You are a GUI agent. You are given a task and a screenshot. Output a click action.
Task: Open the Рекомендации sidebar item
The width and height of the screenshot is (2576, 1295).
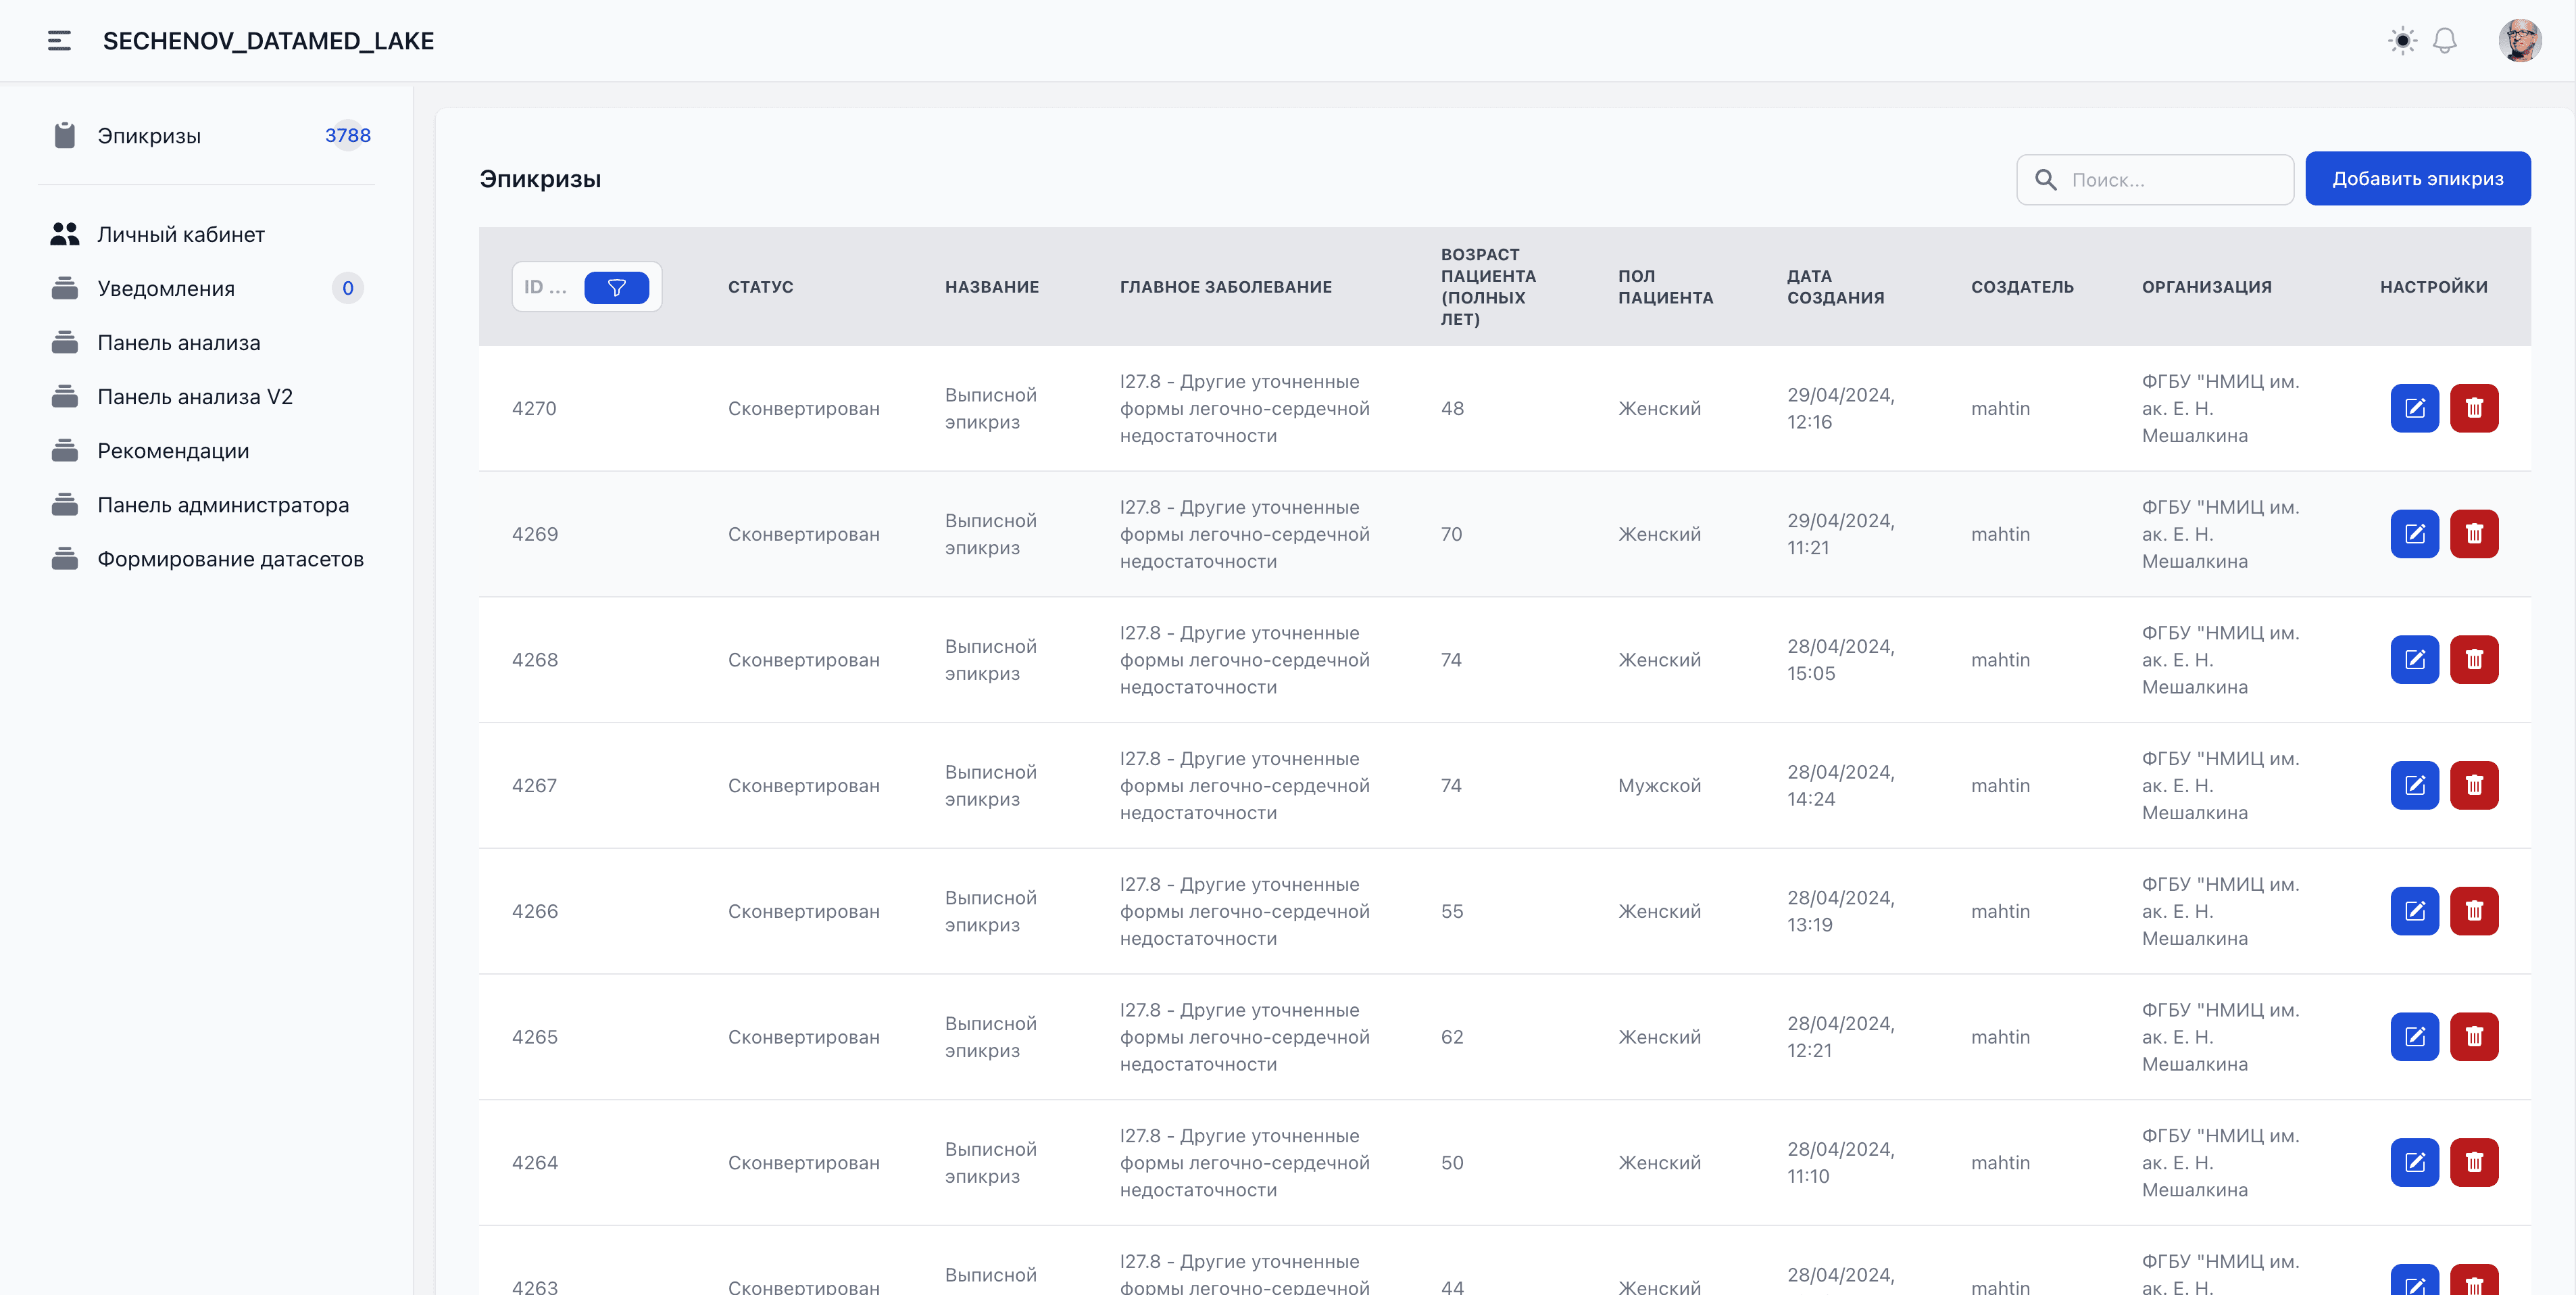tap(173, 451)
